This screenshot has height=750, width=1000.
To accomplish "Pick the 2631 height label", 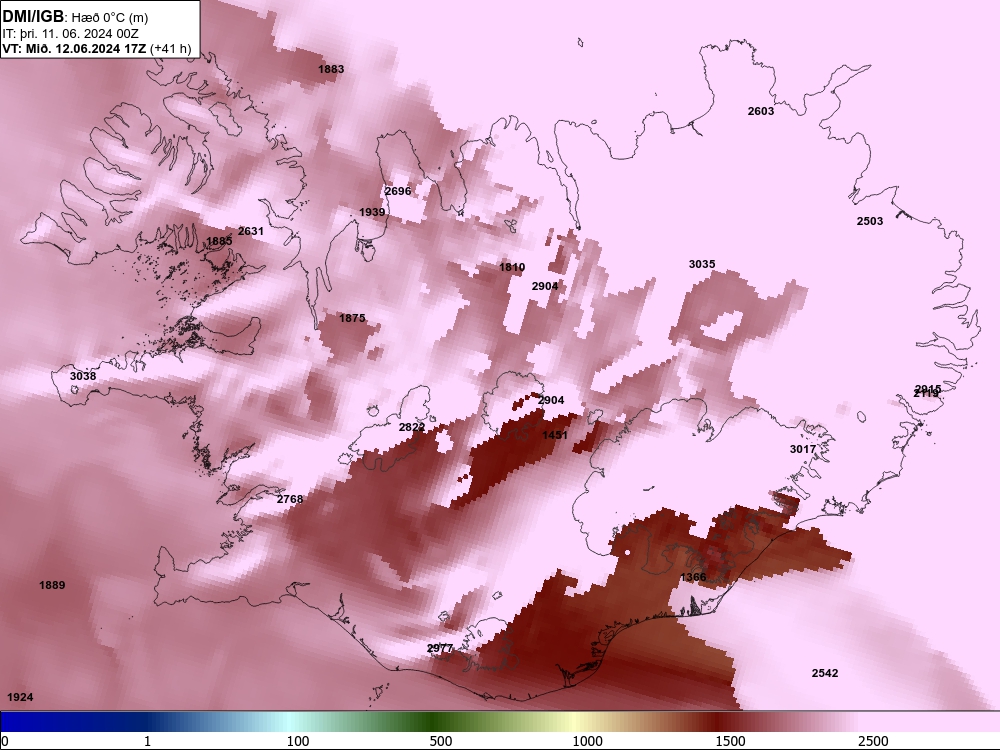I will [251, 231].
